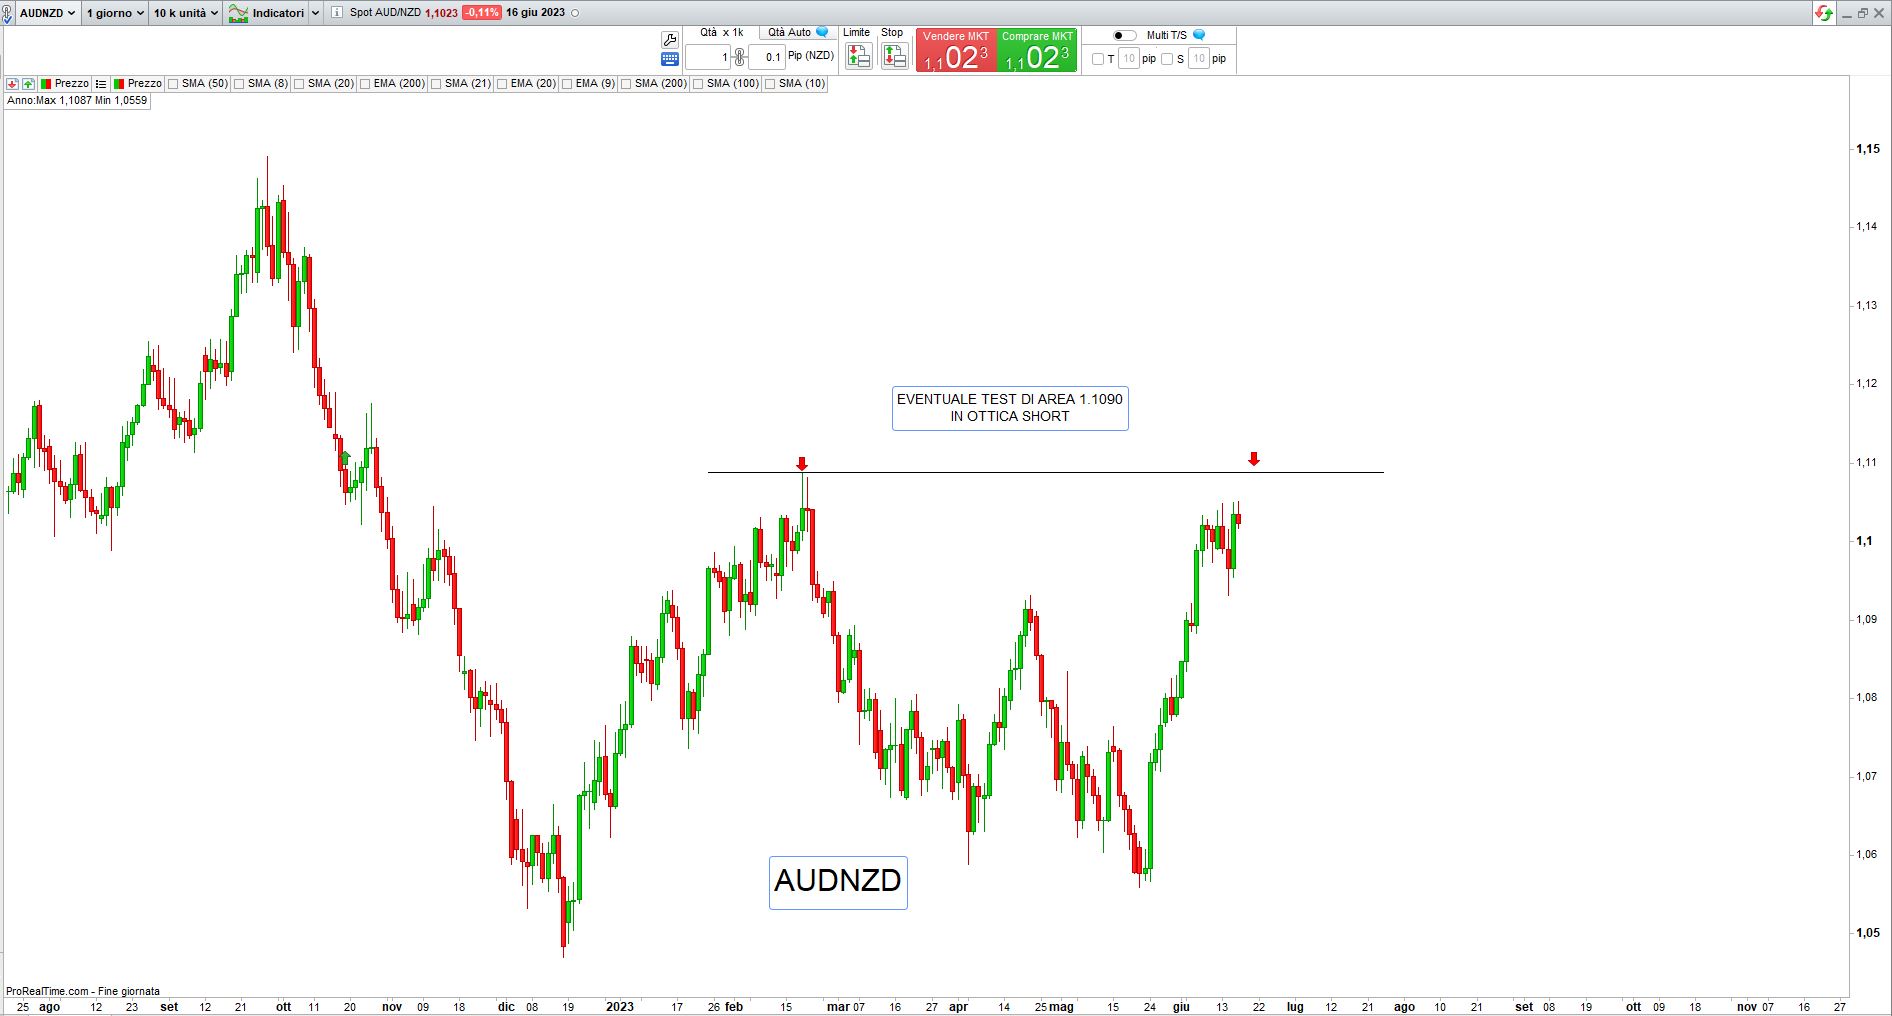The width and height of the screenshot is (1892, 1016).
Task: Click the 2023 label on time axis
Action: pos(620,1007)
